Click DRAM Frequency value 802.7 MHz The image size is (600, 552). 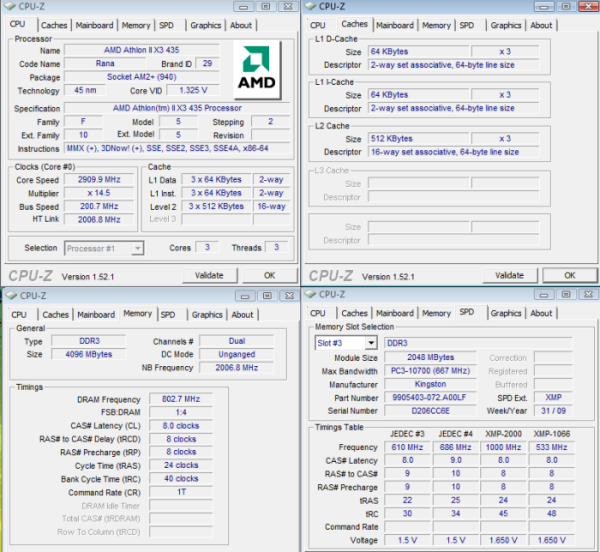click(x=181, y=399)
